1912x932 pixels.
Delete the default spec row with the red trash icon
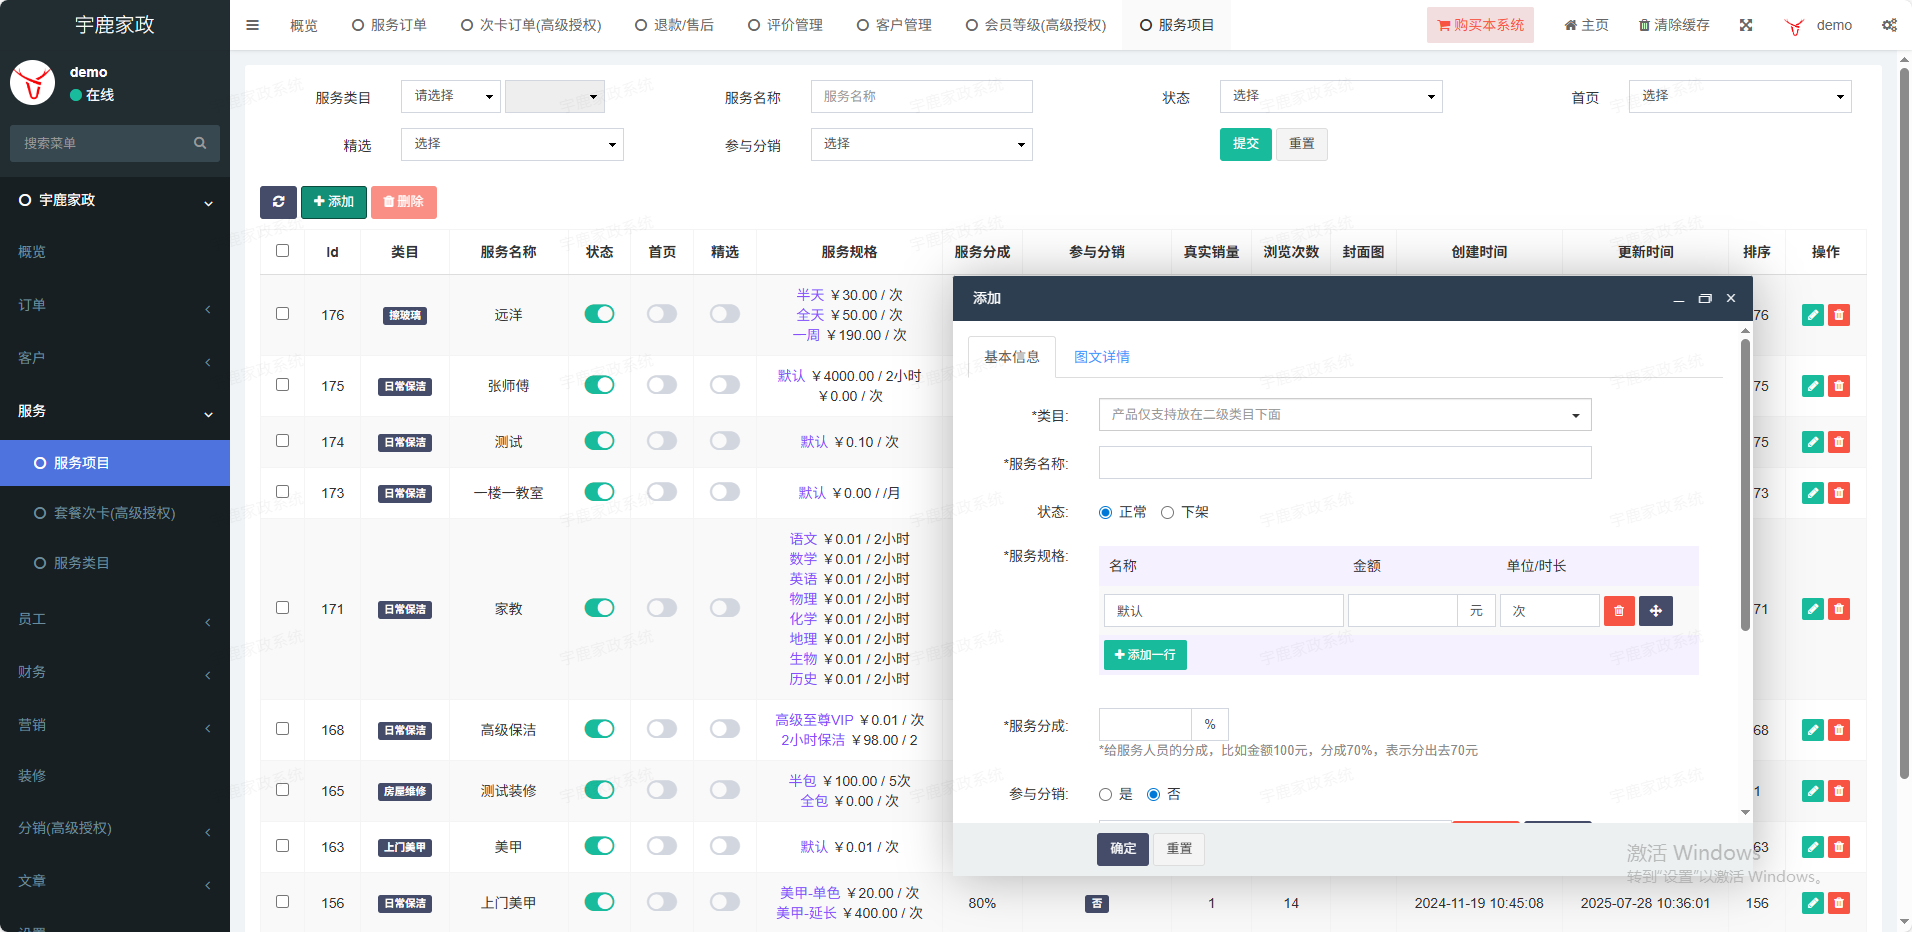(1619, 611)
